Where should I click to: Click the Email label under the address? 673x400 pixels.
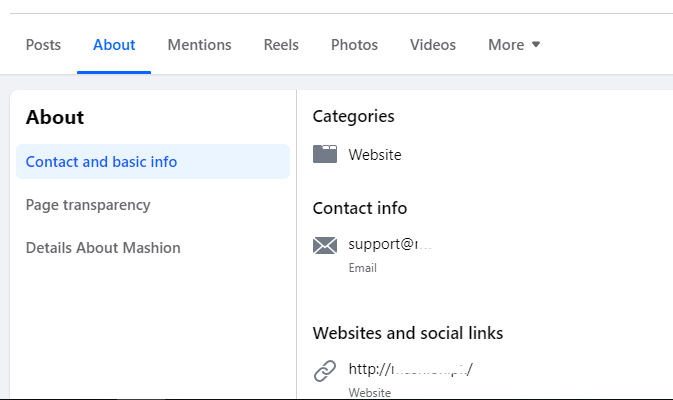click(x=363, y=268)
